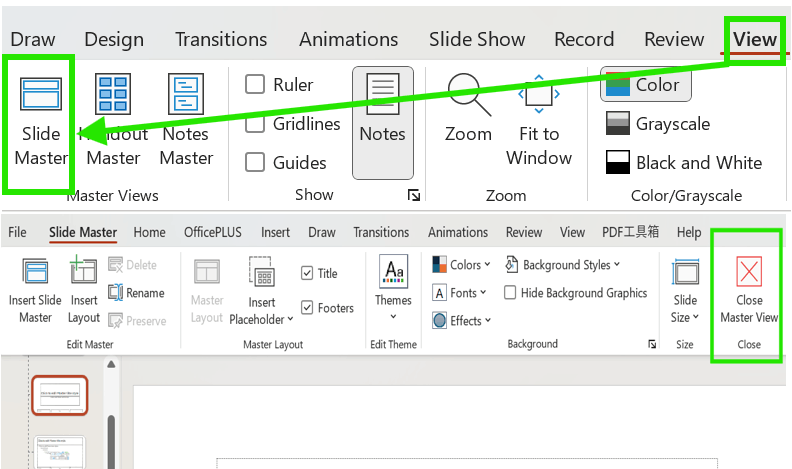Open the Background group dialog launcher
Screen dimensions: 792x469
[x=652, y=344]
